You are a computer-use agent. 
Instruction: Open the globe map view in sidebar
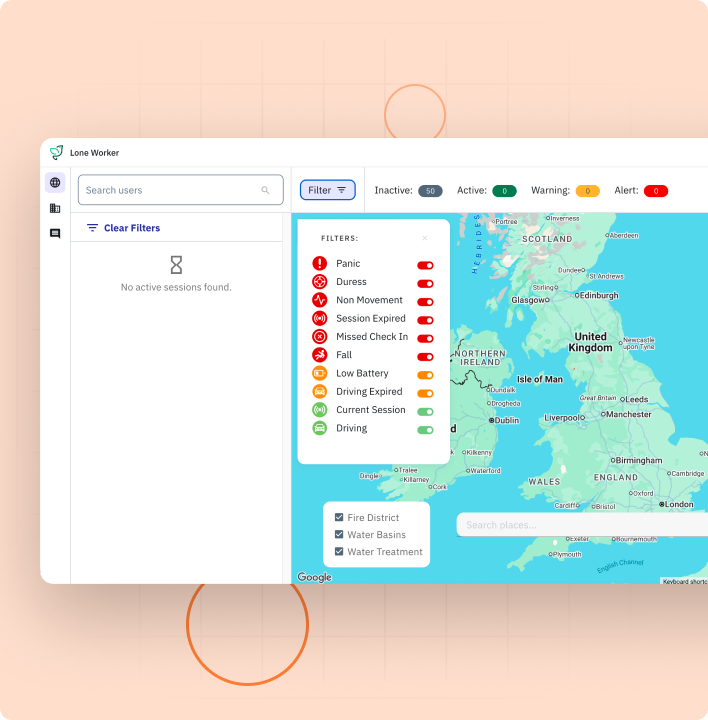pyautogui.click(x=55, y=183)
